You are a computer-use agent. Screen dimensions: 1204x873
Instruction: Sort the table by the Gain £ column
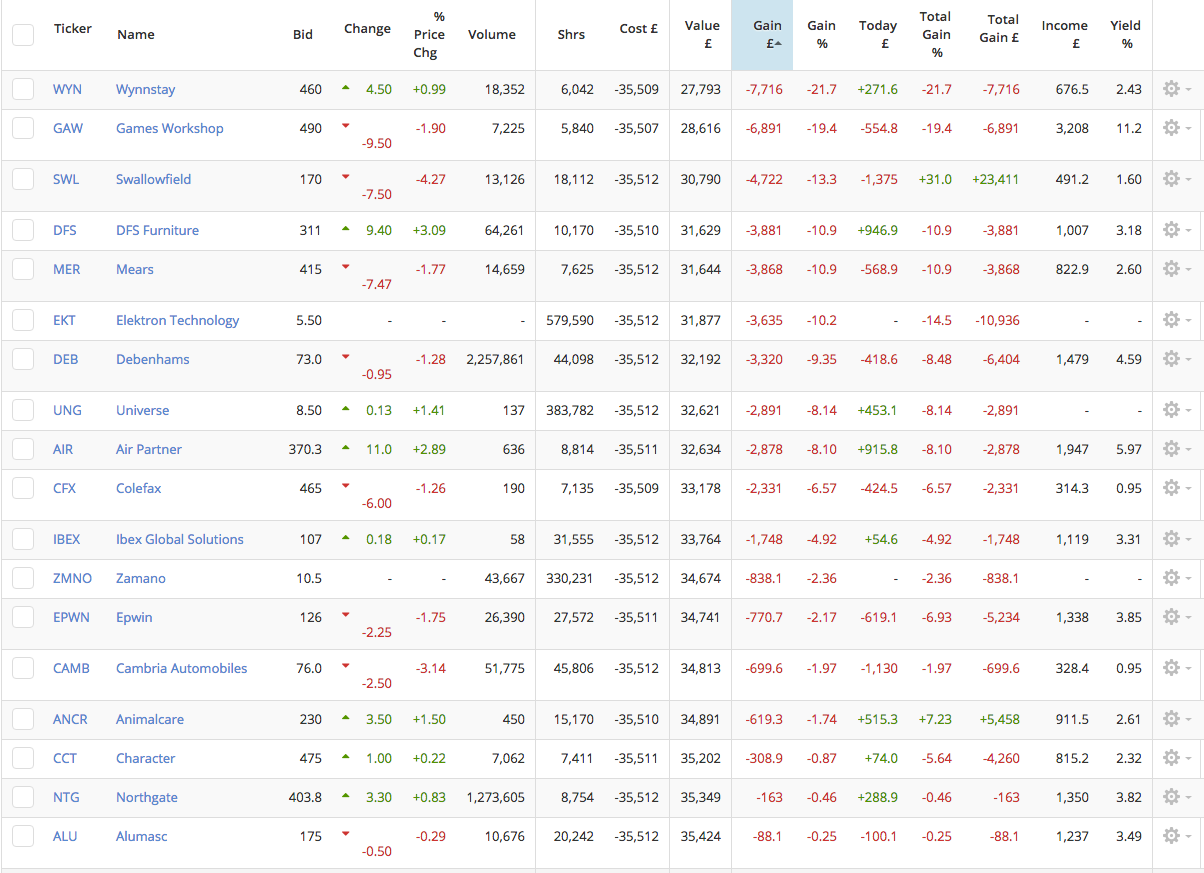[x=762, y=35]
